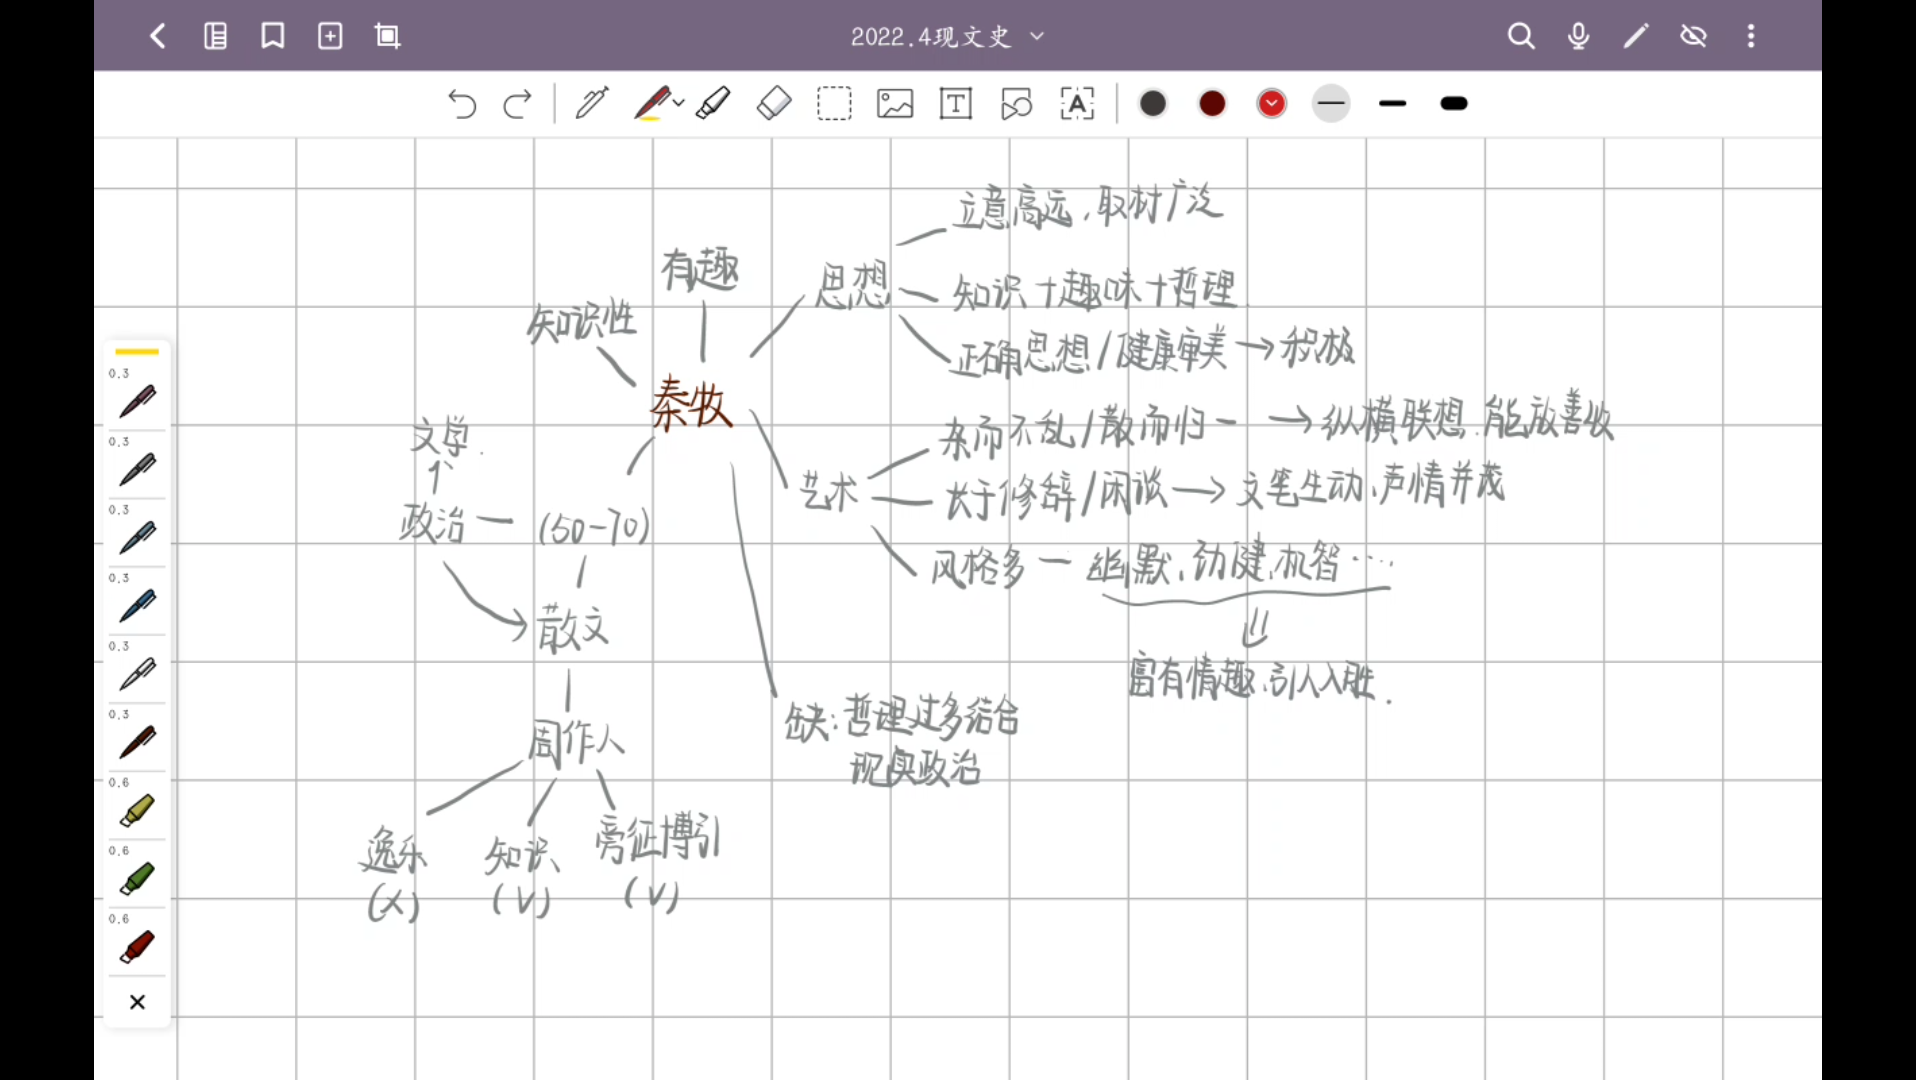Tap the handwritten 周作人 node
The image size is (1916, 1080).
click(x=576, y=743)
